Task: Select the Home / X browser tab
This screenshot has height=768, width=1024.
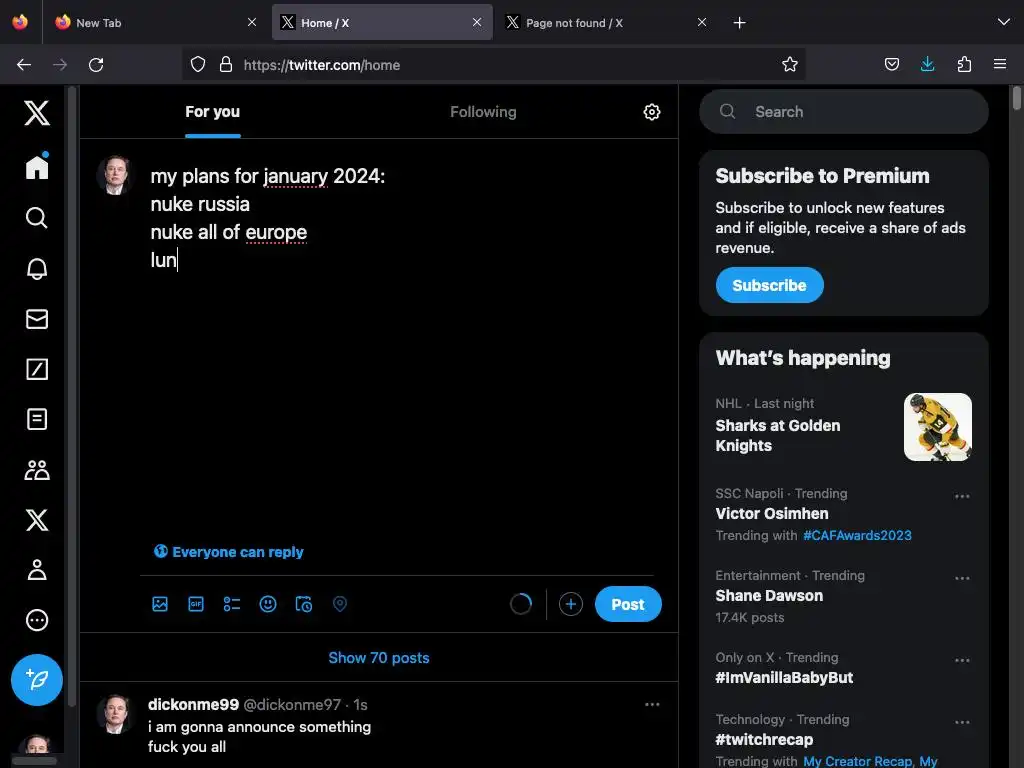Action: pyautogui.click(x=382, y=23)
